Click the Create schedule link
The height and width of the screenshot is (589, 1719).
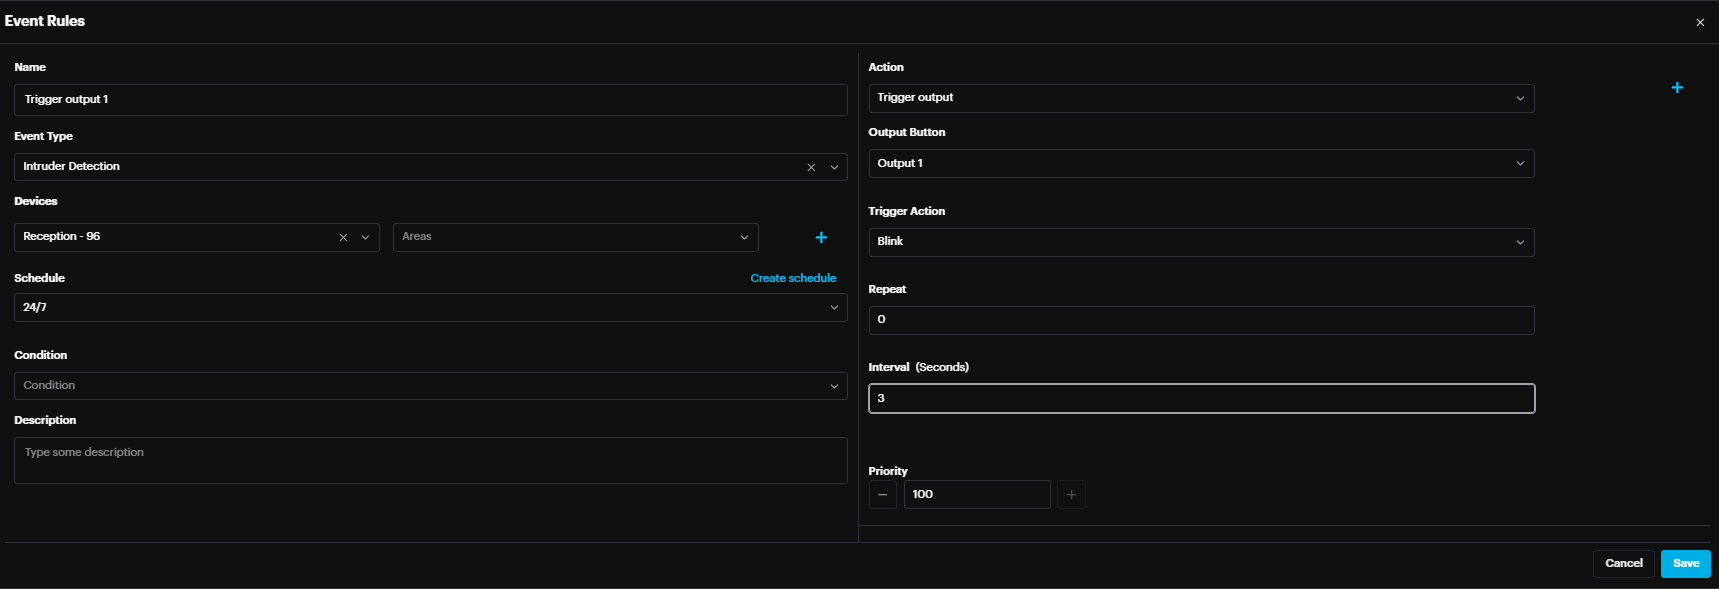(793, 278)
